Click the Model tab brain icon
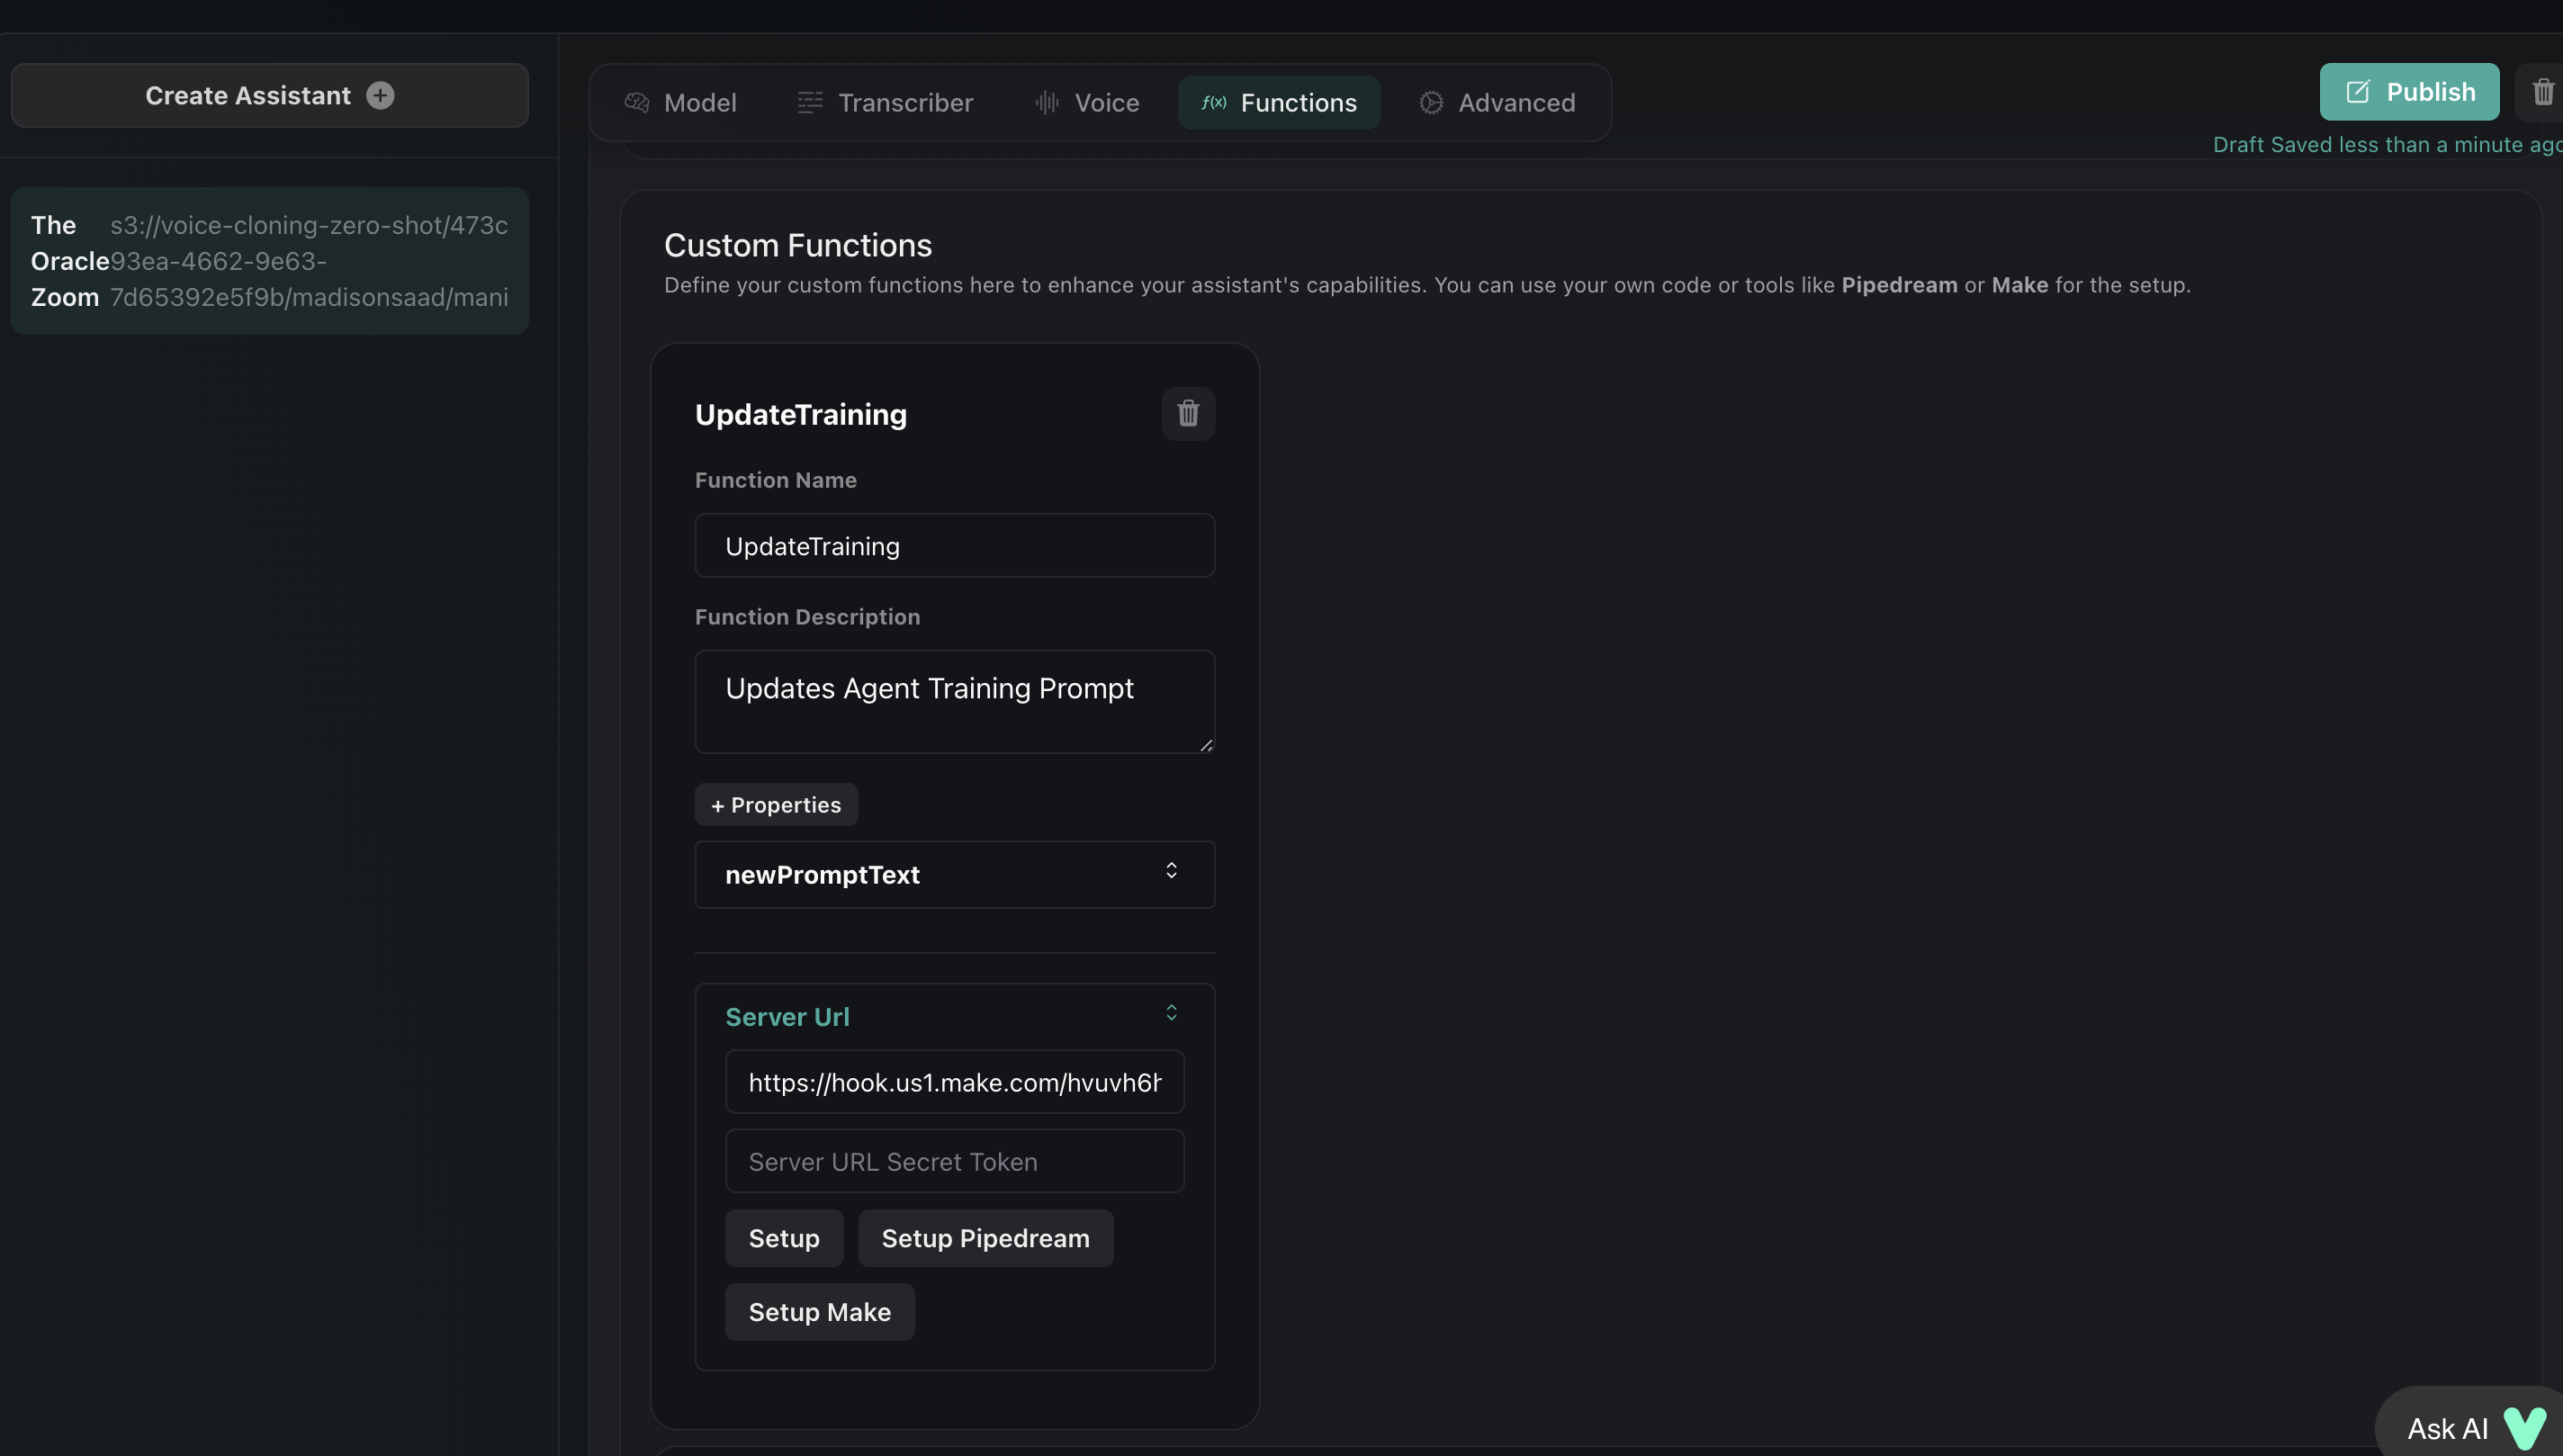The height and width of the screenshot is (1456, 2563). tap(637, 102)
